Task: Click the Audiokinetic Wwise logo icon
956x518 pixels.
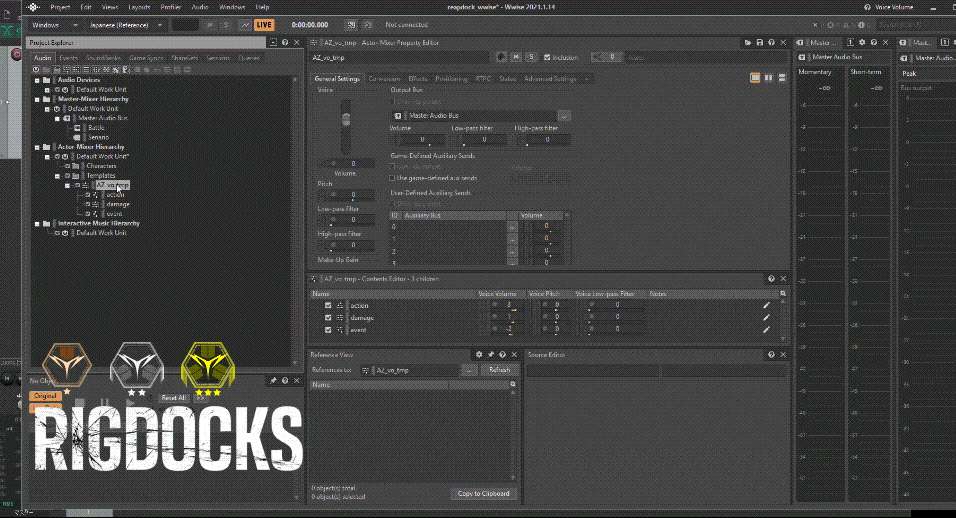Action: coord(33,7)
